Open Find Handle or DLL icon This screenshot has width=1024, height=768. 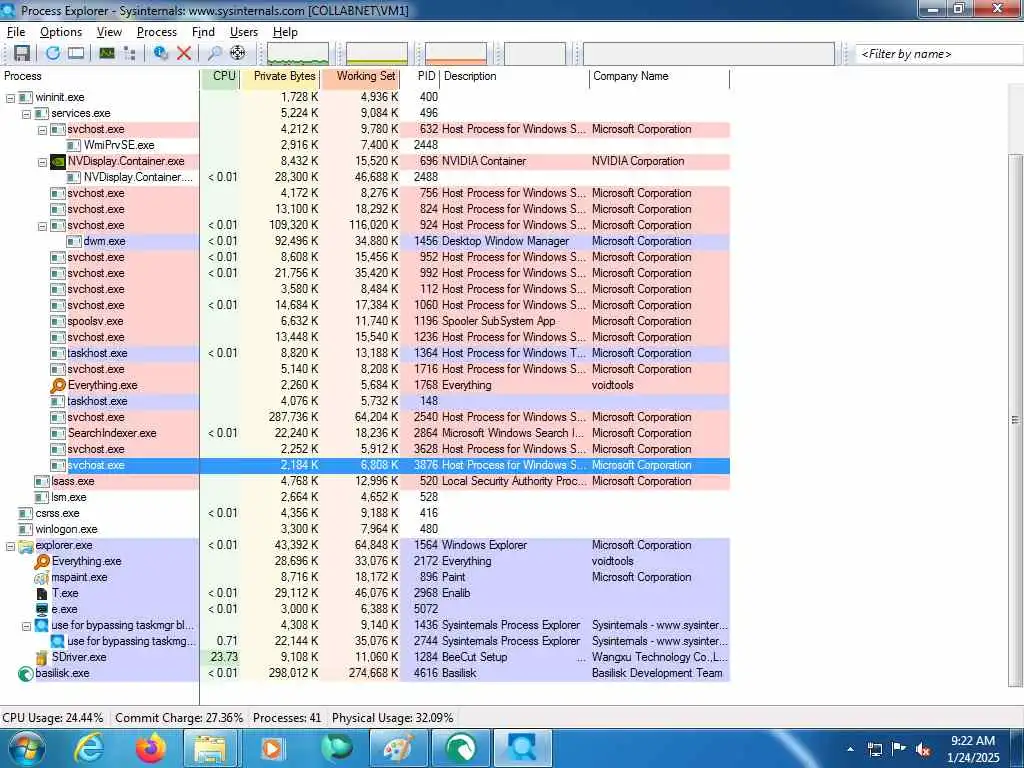(214, 54)
